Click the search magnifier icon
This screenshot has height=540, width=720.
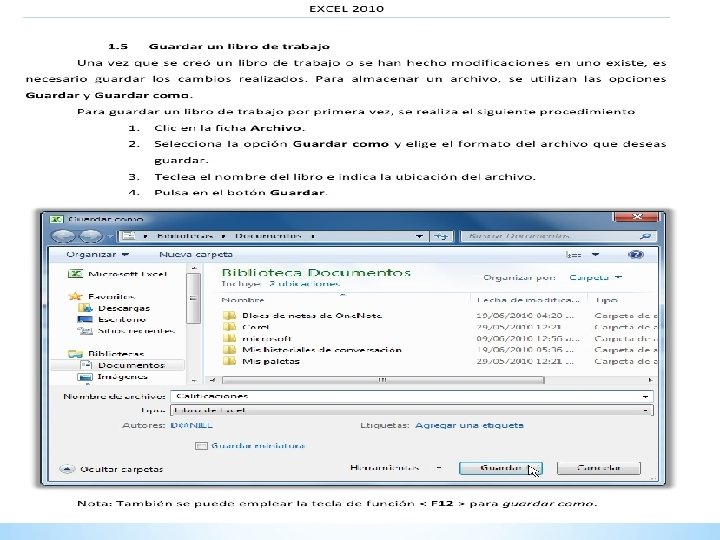tap(645, 236)
